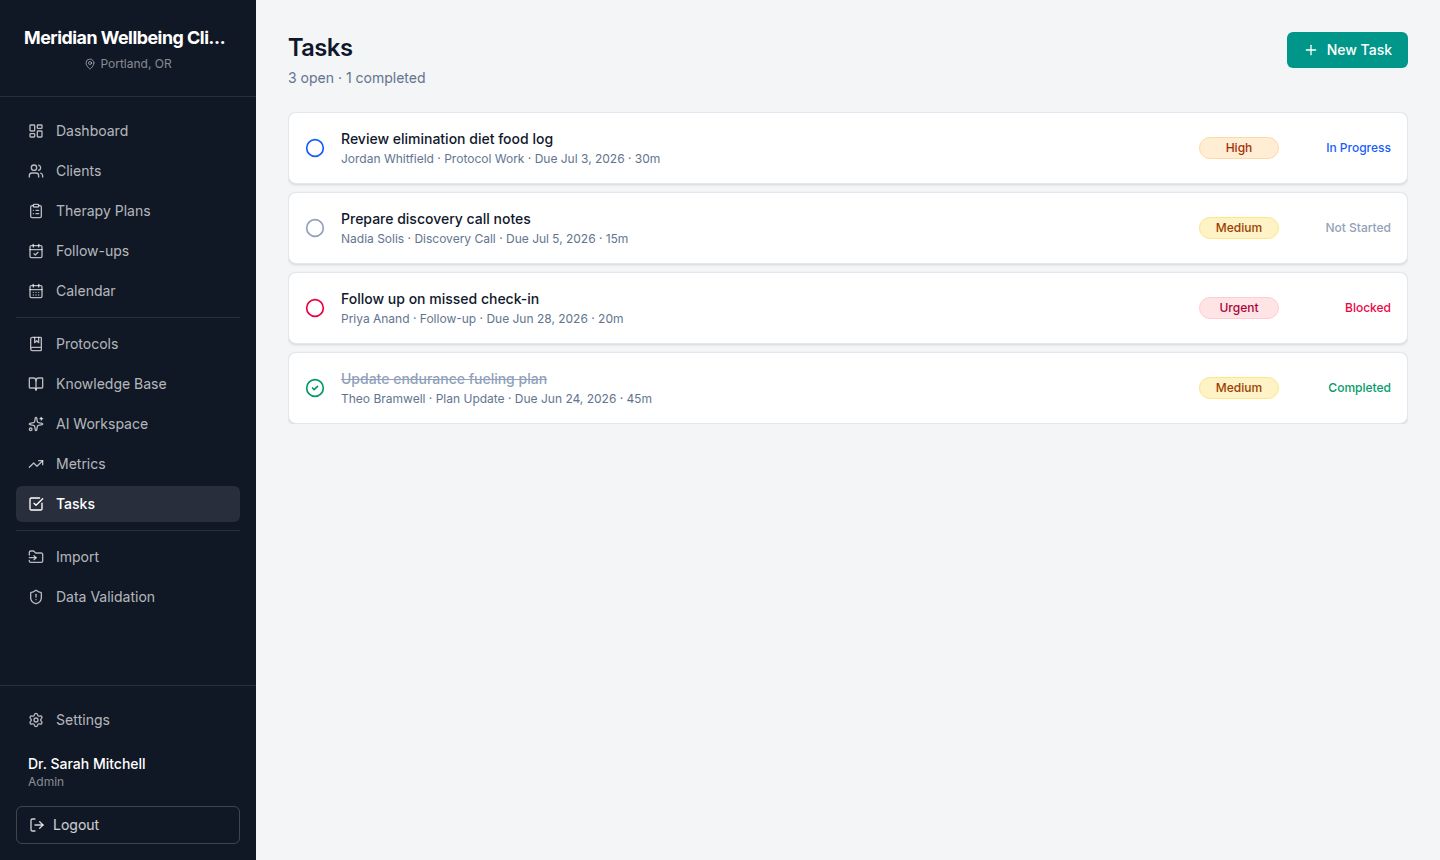Click the Data Validation shield icon
The height and width of the screenshot is (860, 1440).
[x=36, y=597]
